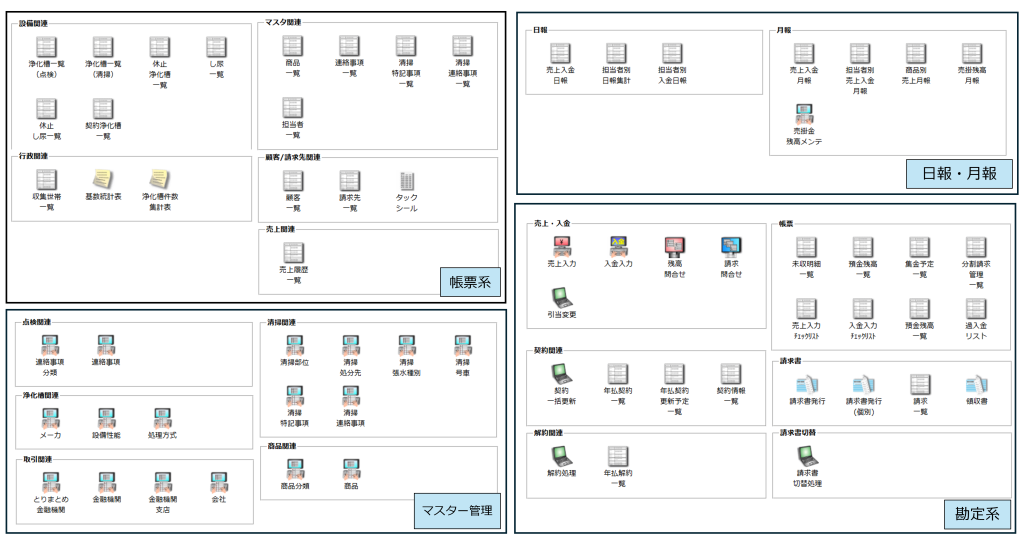This screenshot has height=545, width=1024.
Task: Open 清掃号車 master icon
Action: coord(463,345)
